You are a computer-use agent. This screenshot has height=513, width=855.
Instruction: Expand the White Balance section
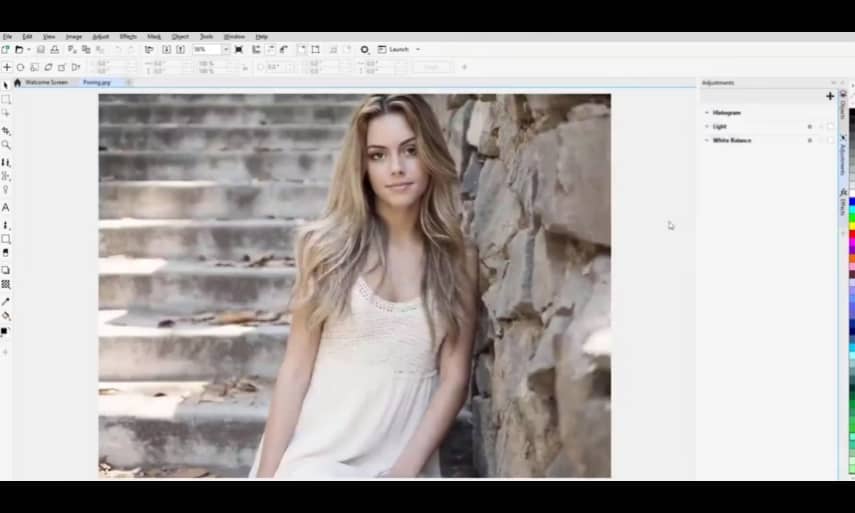coord(706,141)
